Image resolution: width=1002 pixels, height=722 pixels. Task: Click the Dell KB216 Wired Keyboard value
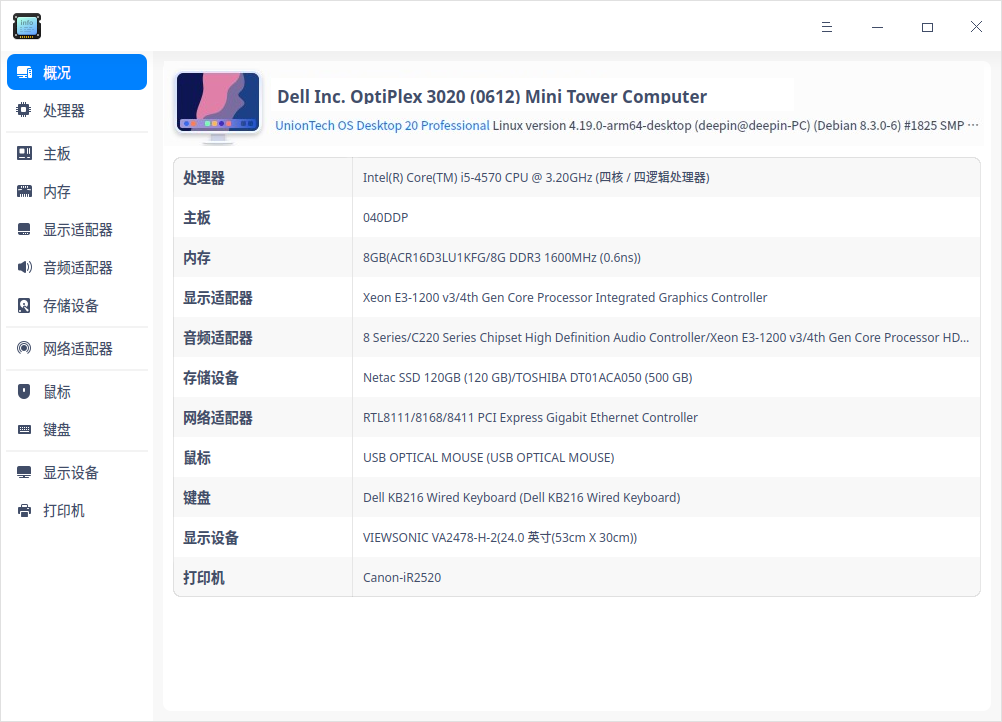pos(521,498)
